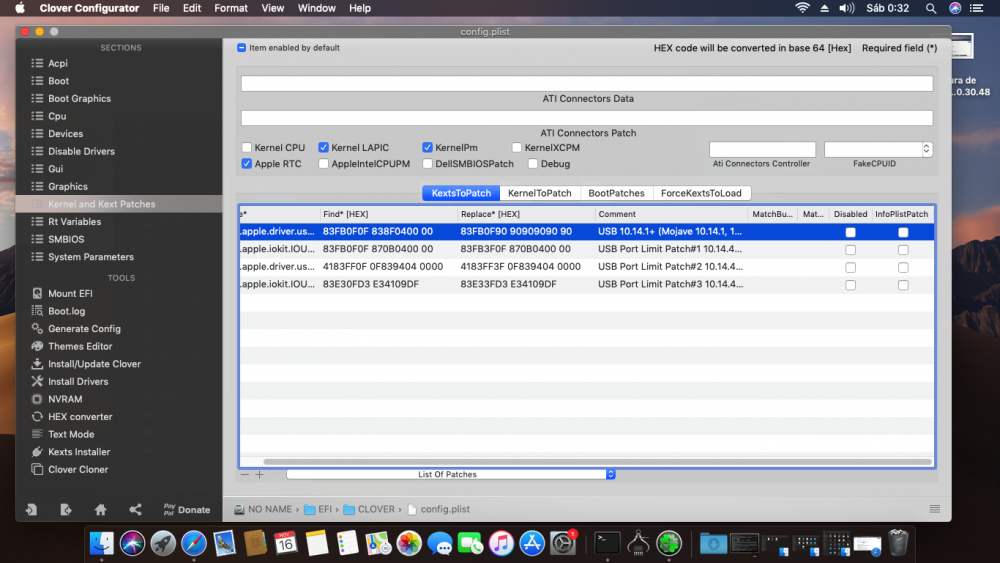Screen dimensions: 1000x563
Task: Toggle Disabled for USB Port Limit Patch#1
Action: 850,250
